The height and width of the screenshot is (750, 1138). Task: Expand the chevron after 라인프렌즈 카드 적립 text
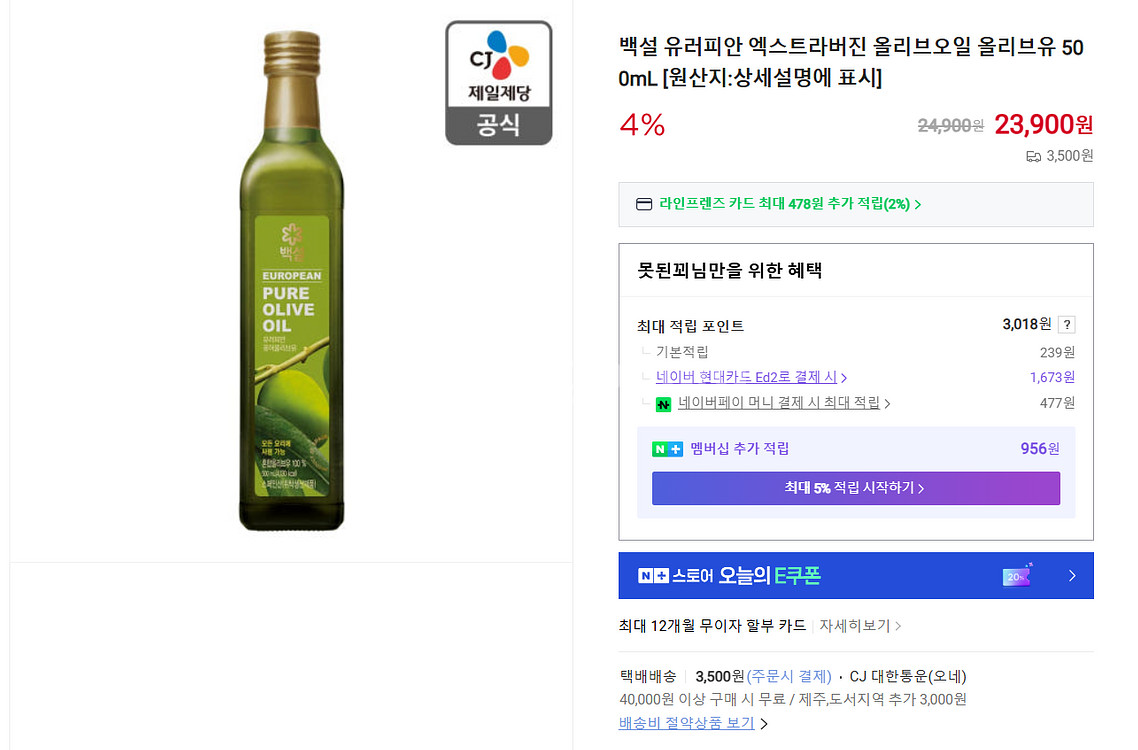click(x=918, y=205)
